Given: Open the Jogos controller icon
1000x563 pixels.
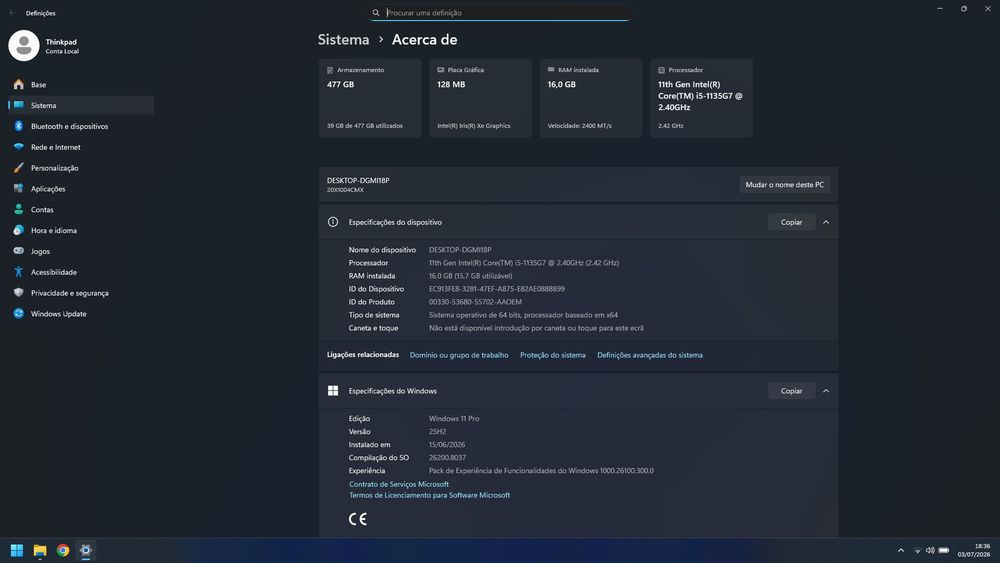Looking at the screenshot, I should tap(18, 251).
